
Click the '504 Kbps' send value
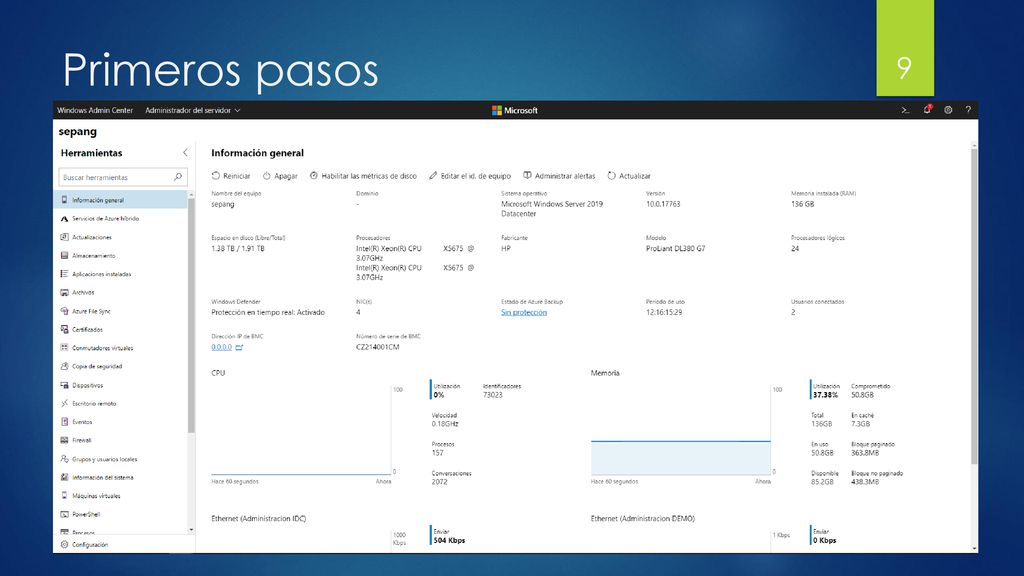click(449, 541)
